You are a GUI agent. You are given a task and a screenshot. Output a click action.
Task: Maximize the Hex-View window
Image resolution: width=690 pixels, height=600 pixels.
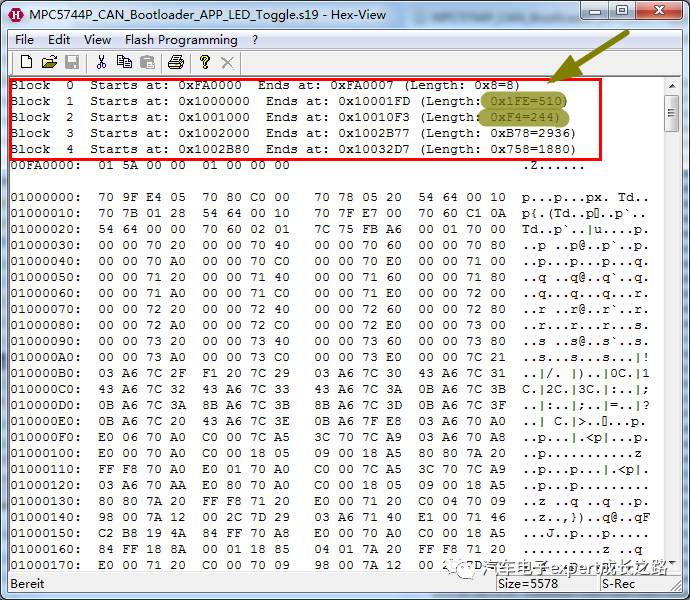tap(622, 11)
